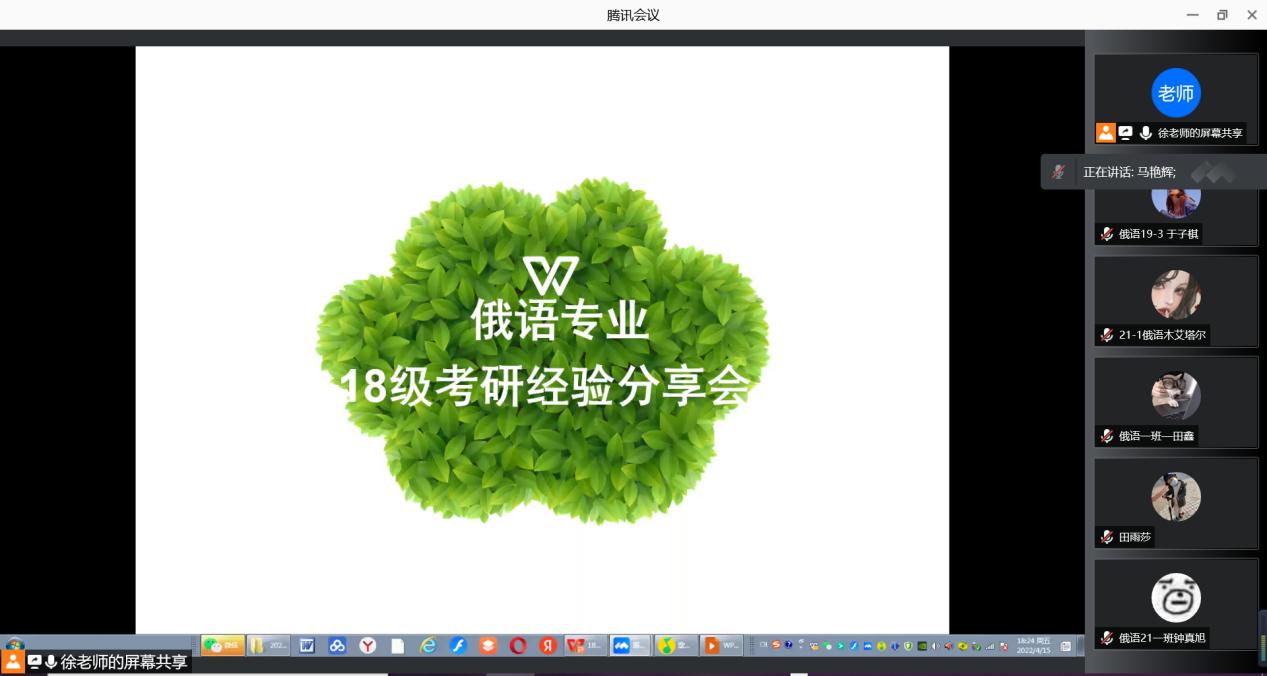Click the microphone icon on teacher's video tile
This screenshot has width=1267, height=676.
click(x=1145, y=133)
